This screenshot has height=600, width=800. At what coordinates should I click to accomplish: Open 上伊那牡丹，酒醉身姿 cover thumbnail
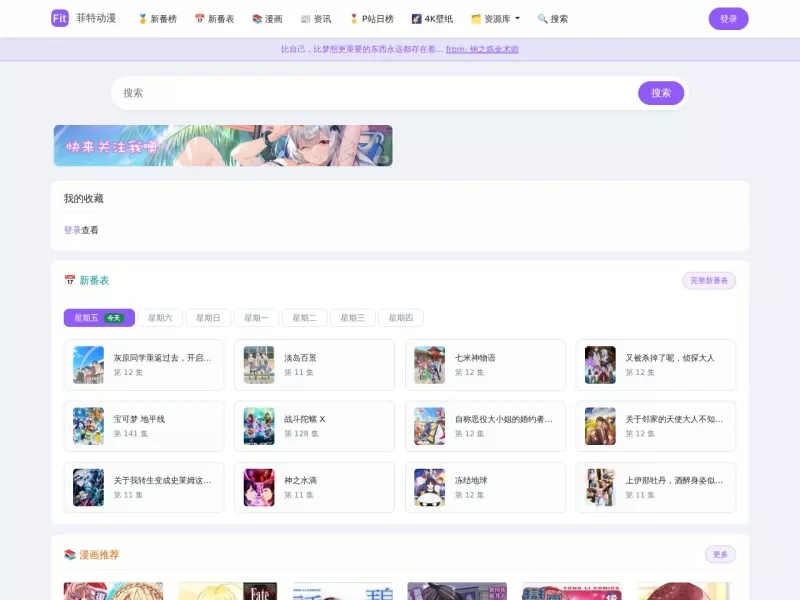[601, 487]
